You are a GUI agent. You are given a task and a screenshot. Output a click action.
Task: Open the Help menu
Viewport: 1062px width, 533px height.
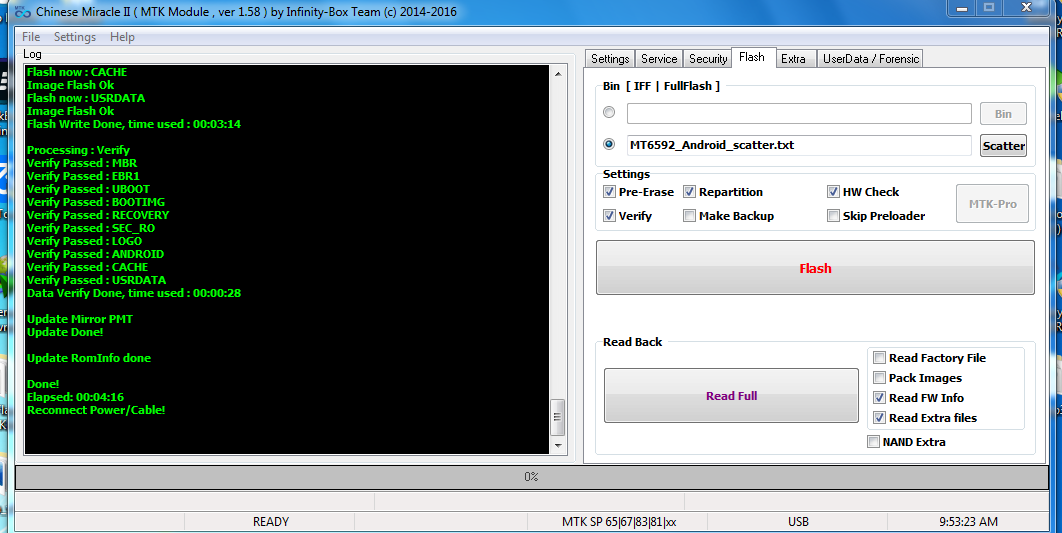click(122, 37)
